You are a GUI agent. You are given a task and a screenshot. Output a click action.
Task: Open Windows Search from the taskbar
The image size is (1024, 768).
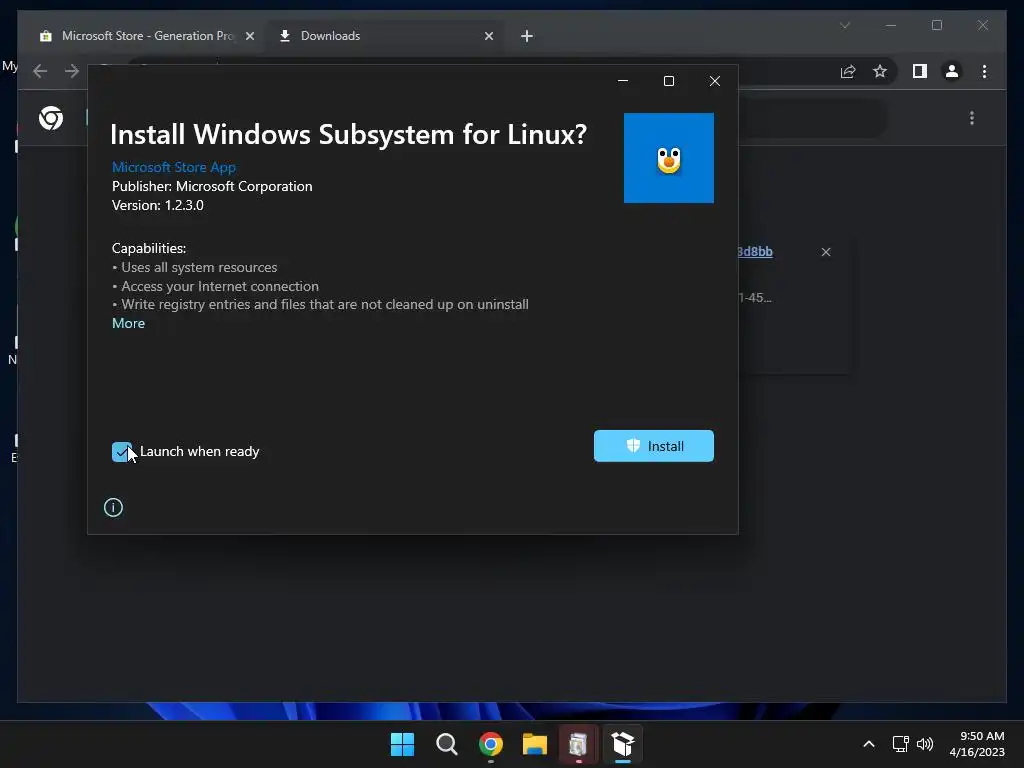point(447,744)
